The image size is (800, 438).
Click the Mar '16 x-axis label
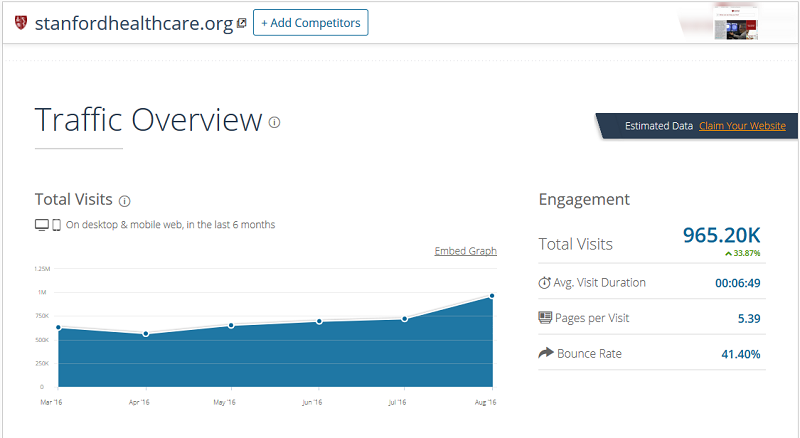click(51, 402)
